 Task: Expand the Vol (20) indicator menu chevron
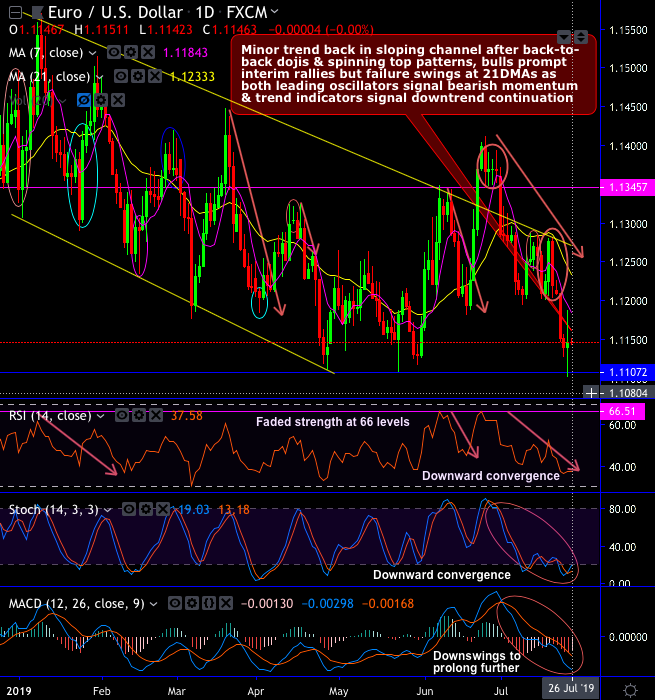[63, 101]
